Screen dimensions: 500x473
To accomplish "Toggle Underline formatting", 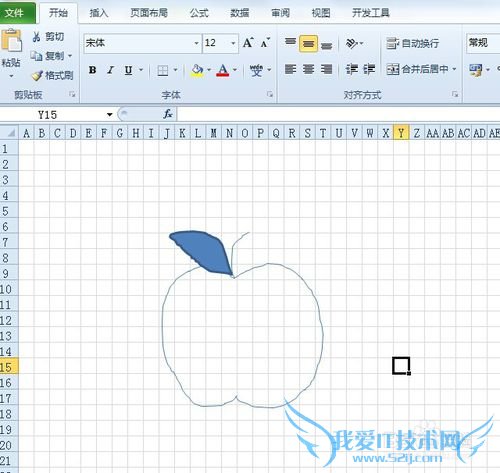I will tap(128, 70).
